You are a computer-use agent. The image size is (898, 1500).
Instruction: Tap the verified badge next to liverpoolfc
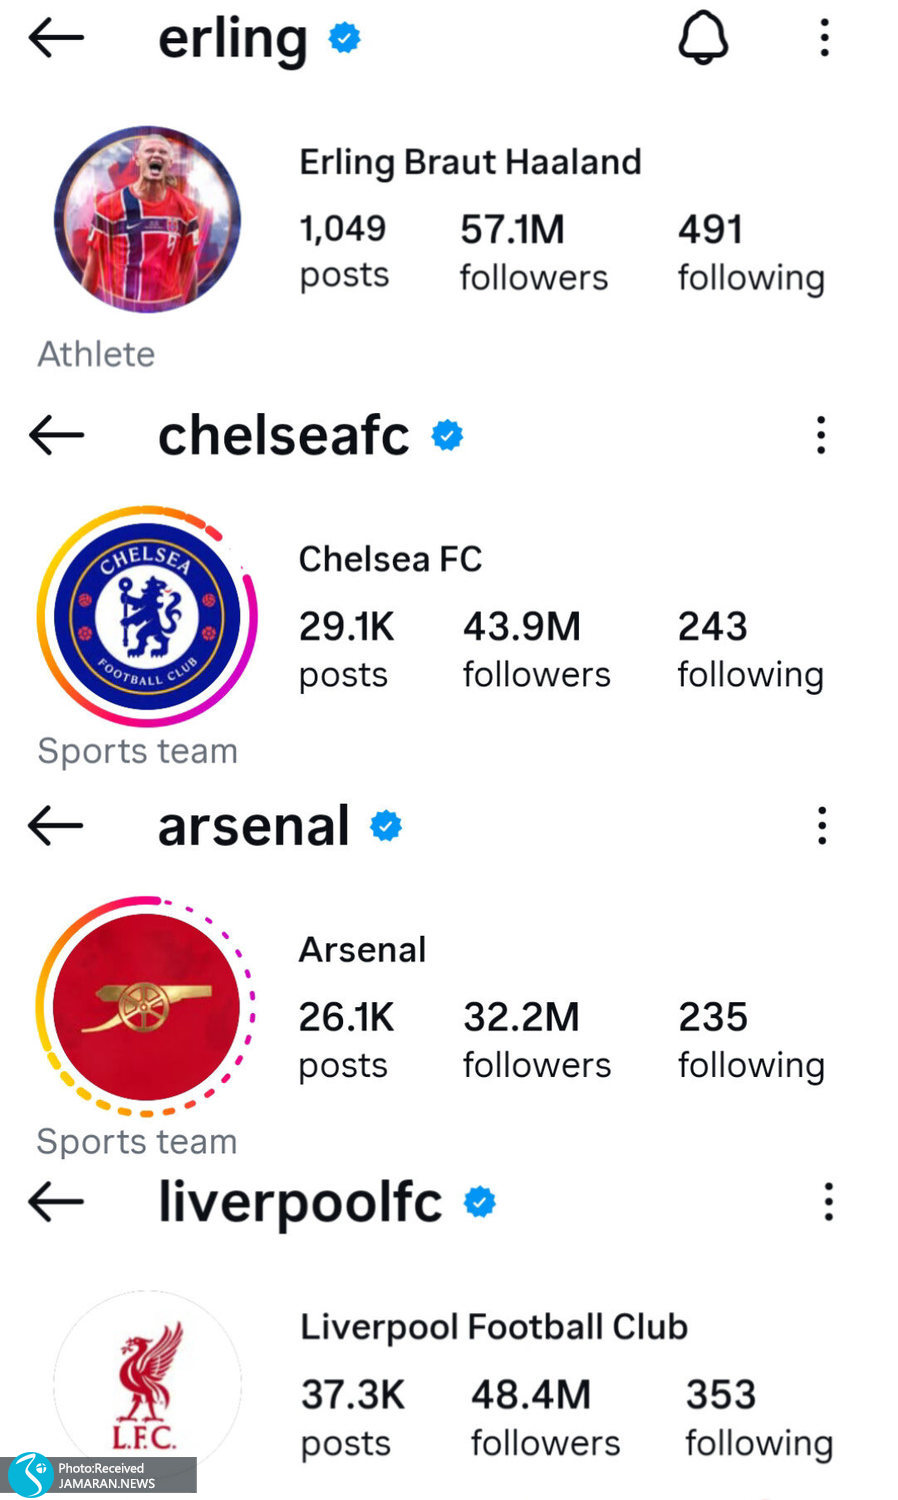[480, 1201]
